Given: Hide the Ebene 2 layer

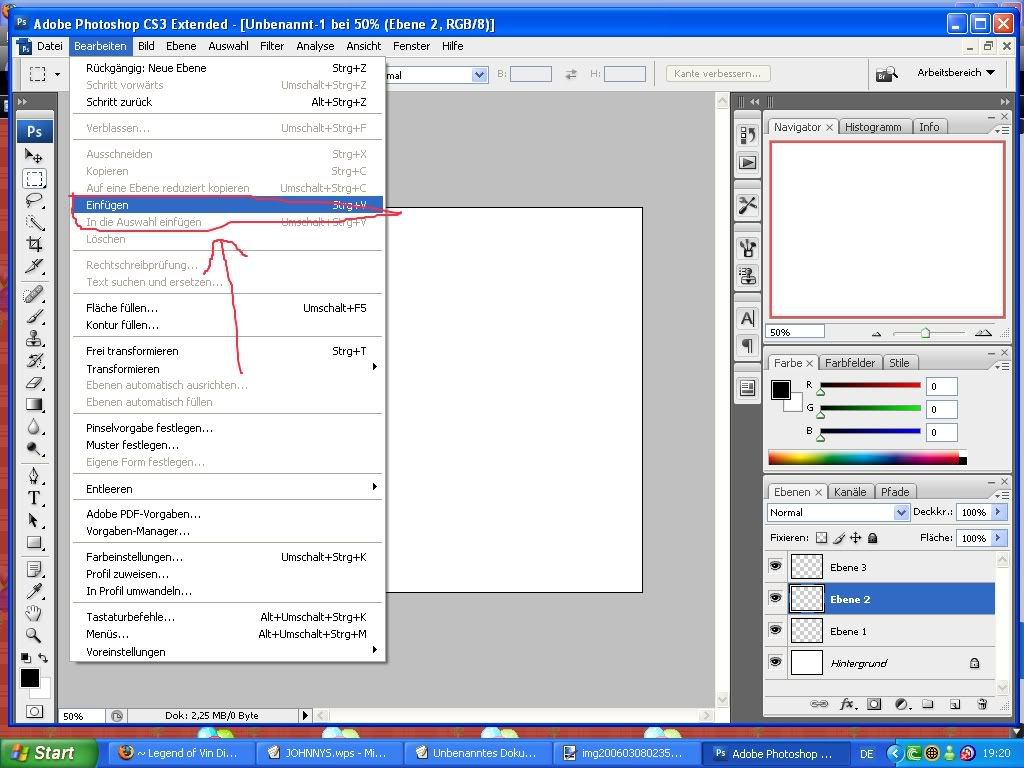Looking at the screenshot, I should [775, 598].
